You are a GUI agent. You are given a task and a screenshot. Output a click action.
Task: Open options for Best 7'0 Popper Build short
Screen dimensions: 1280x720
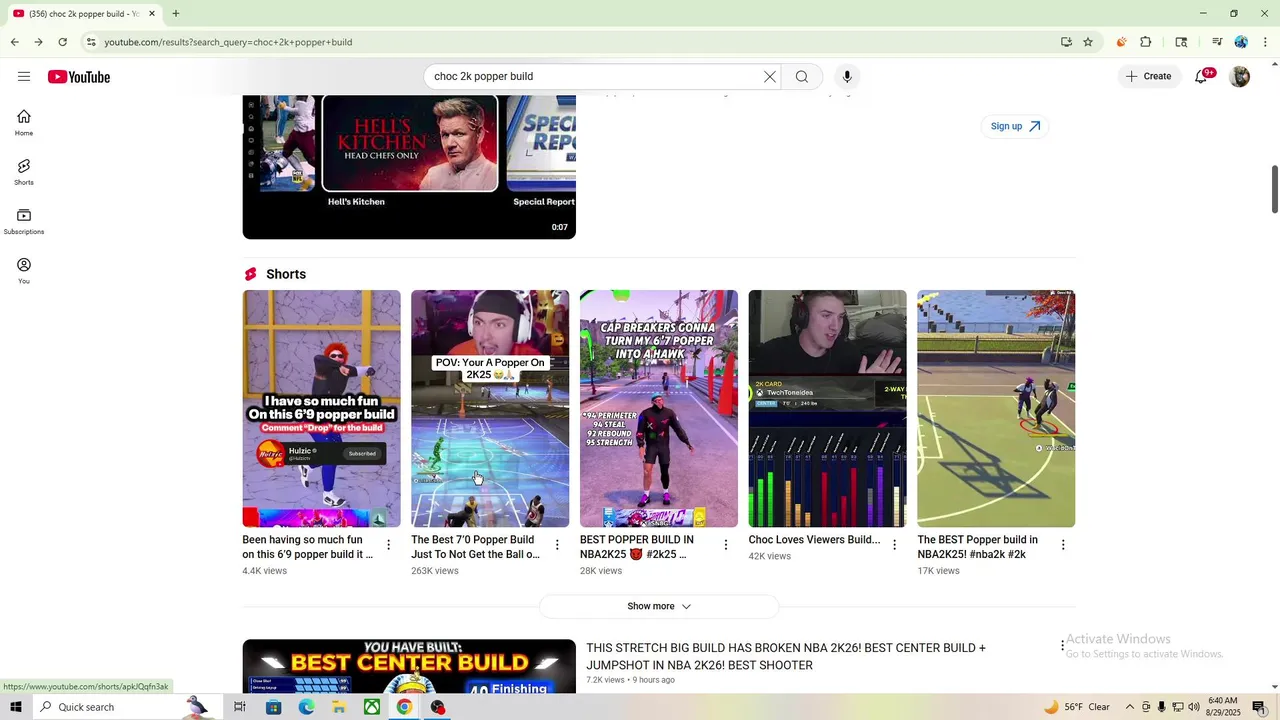(558, 545)
